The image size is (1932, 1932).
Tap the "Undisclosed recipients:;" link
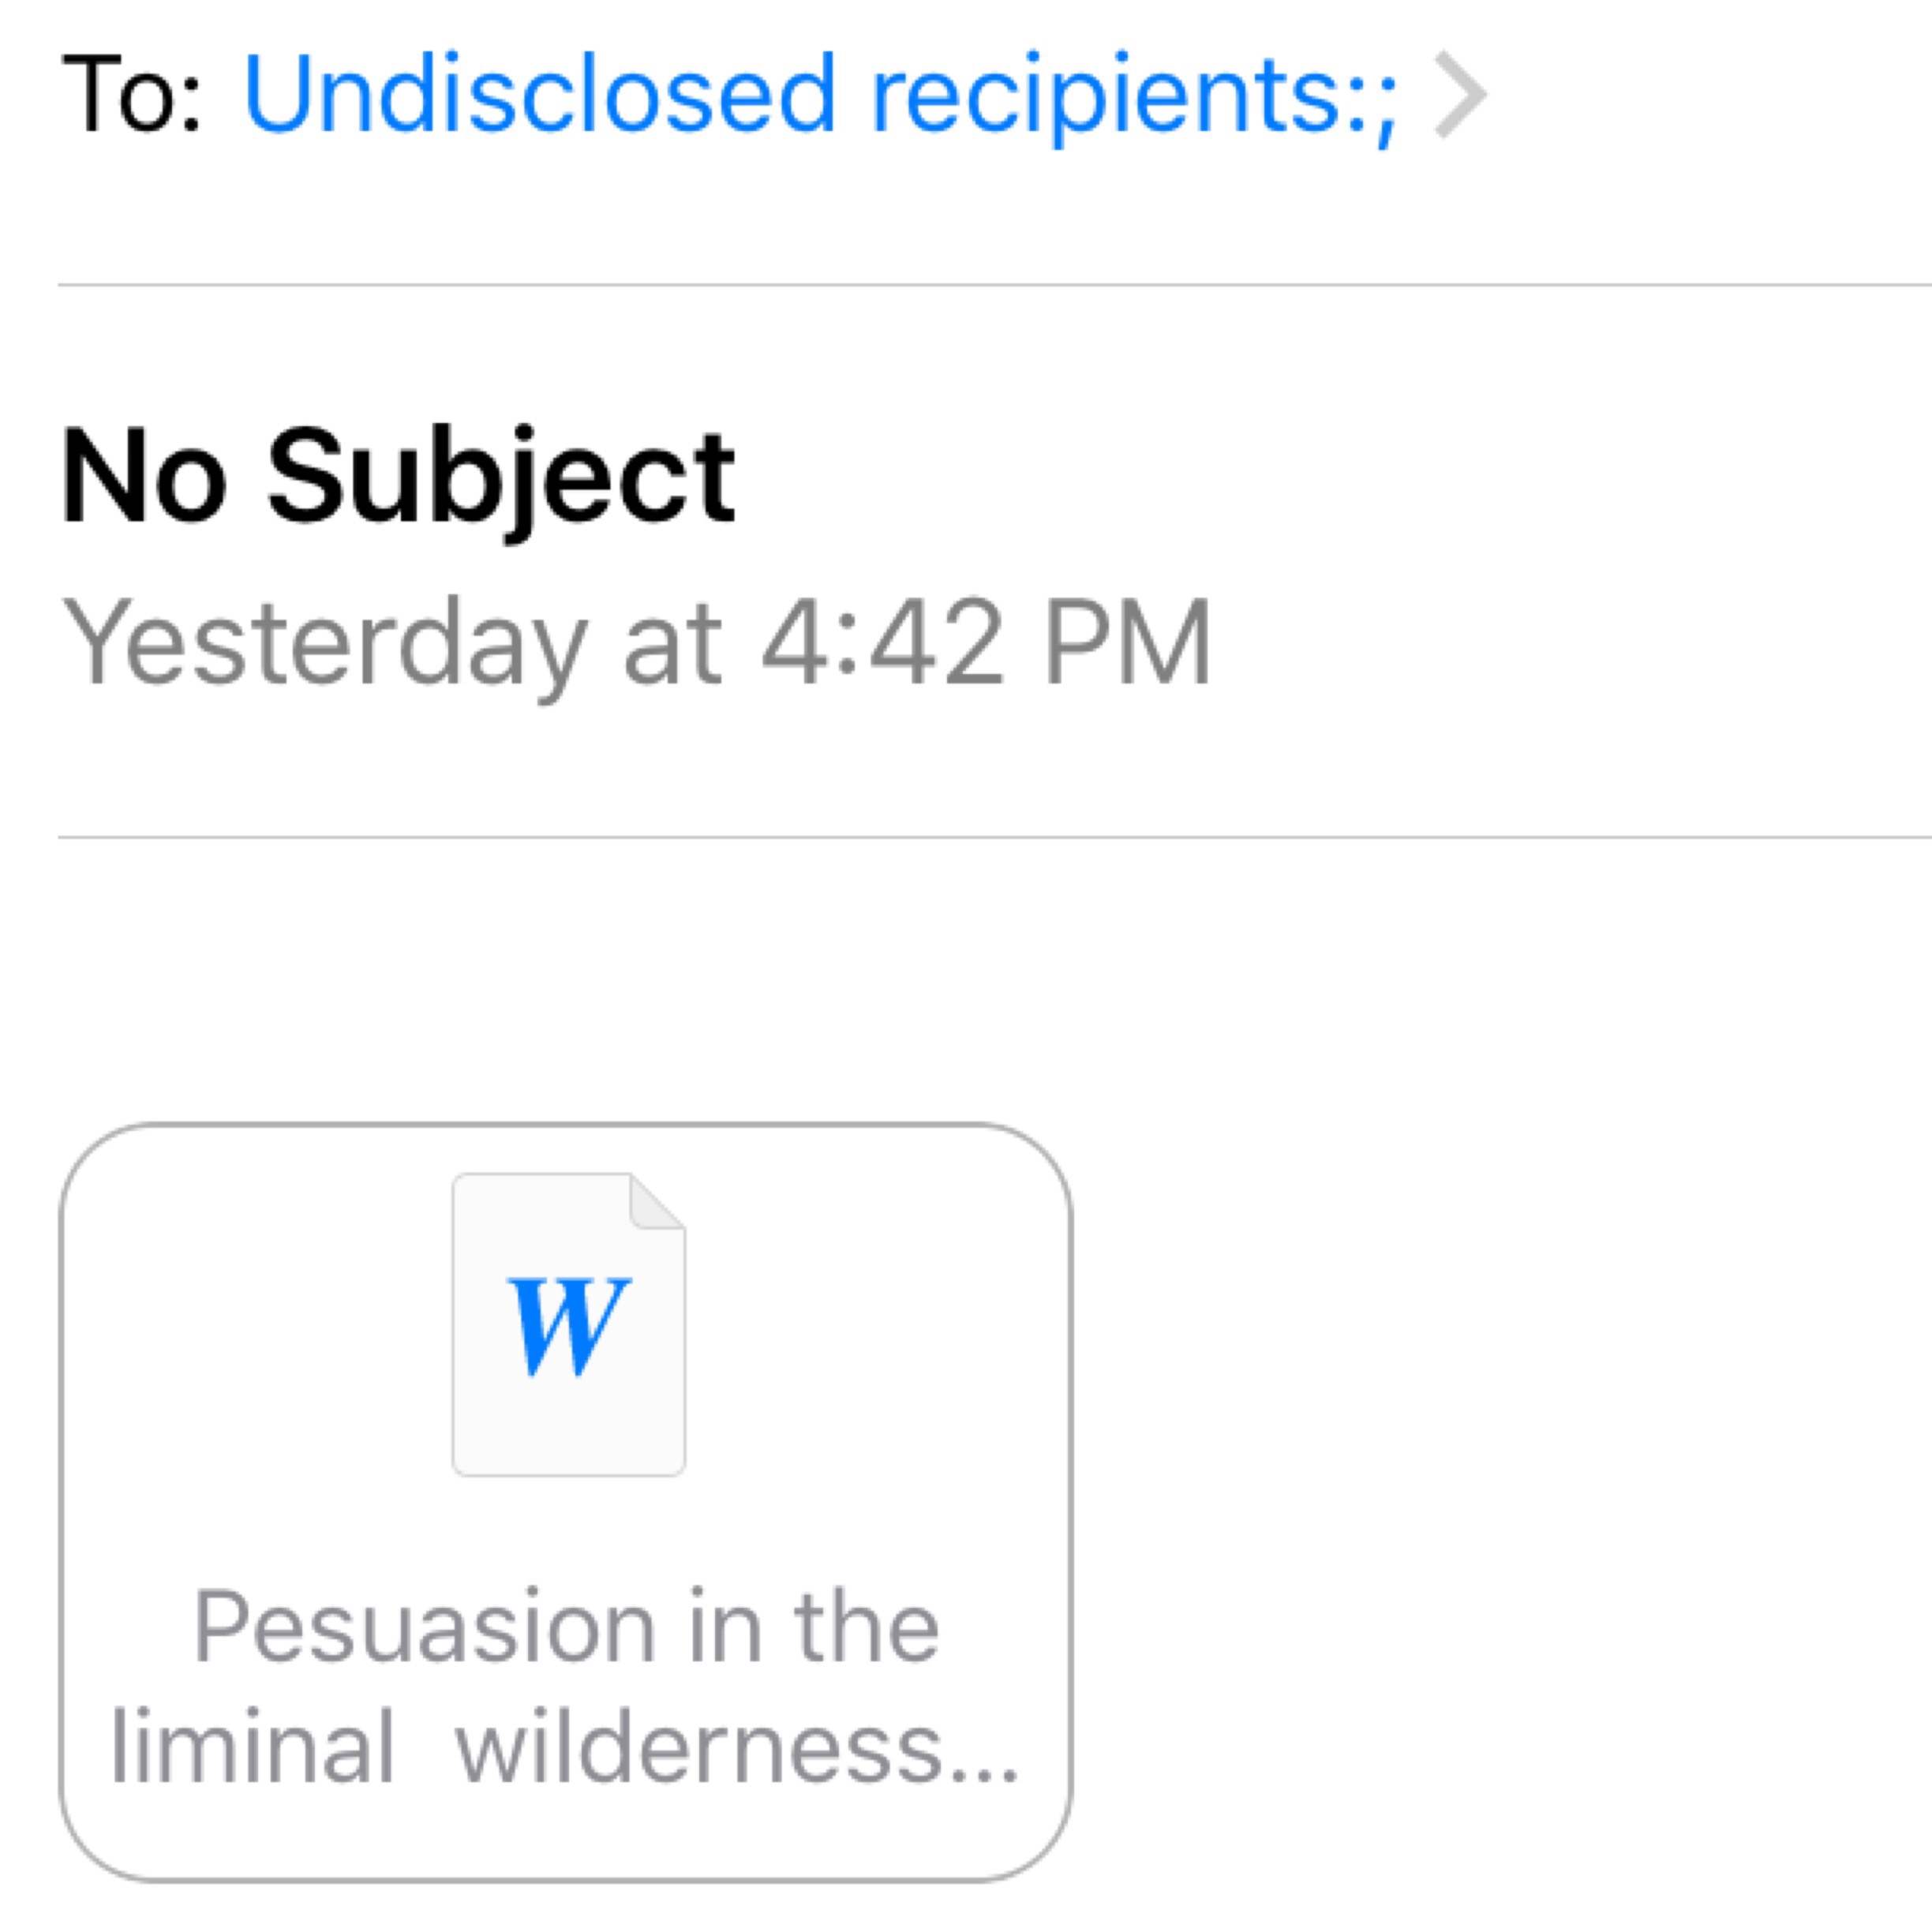click(820, 95)
